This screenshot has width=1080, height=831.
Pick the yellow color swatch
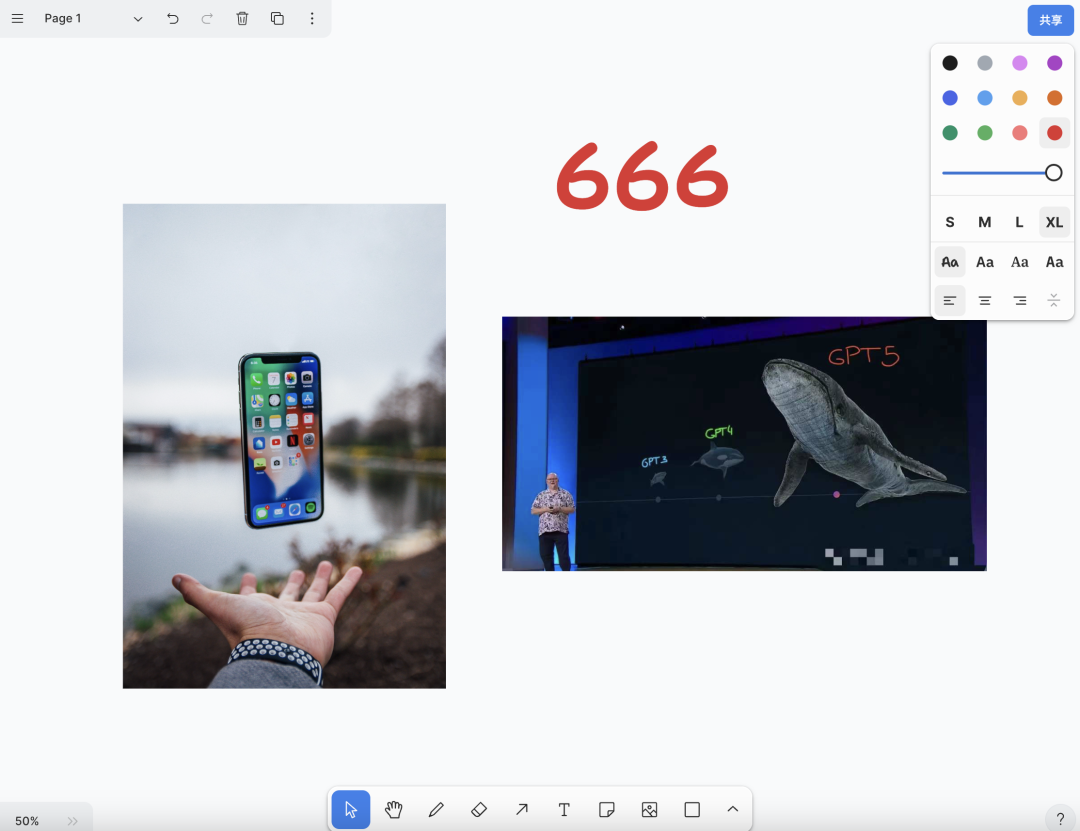click(x=1019, y=98)
